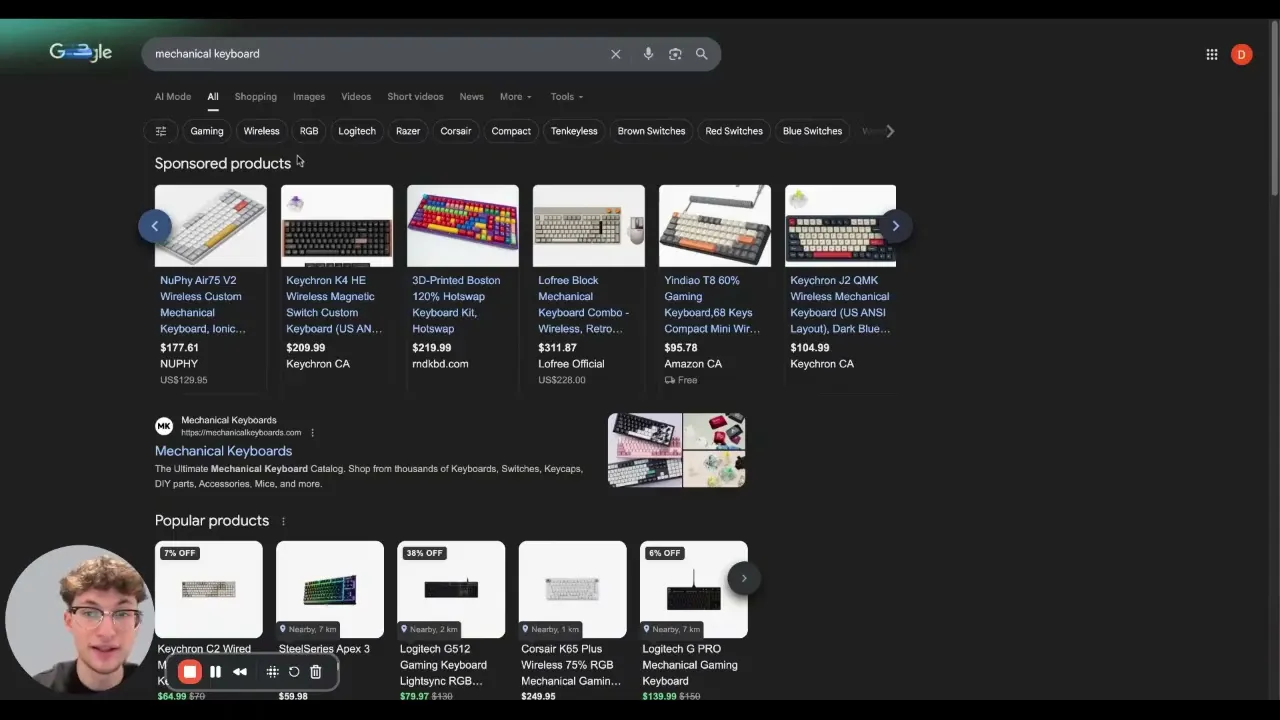Open the SteelSeries Apex 3 product card
This screenshot has width=1280, height=720.
[330, 620]
